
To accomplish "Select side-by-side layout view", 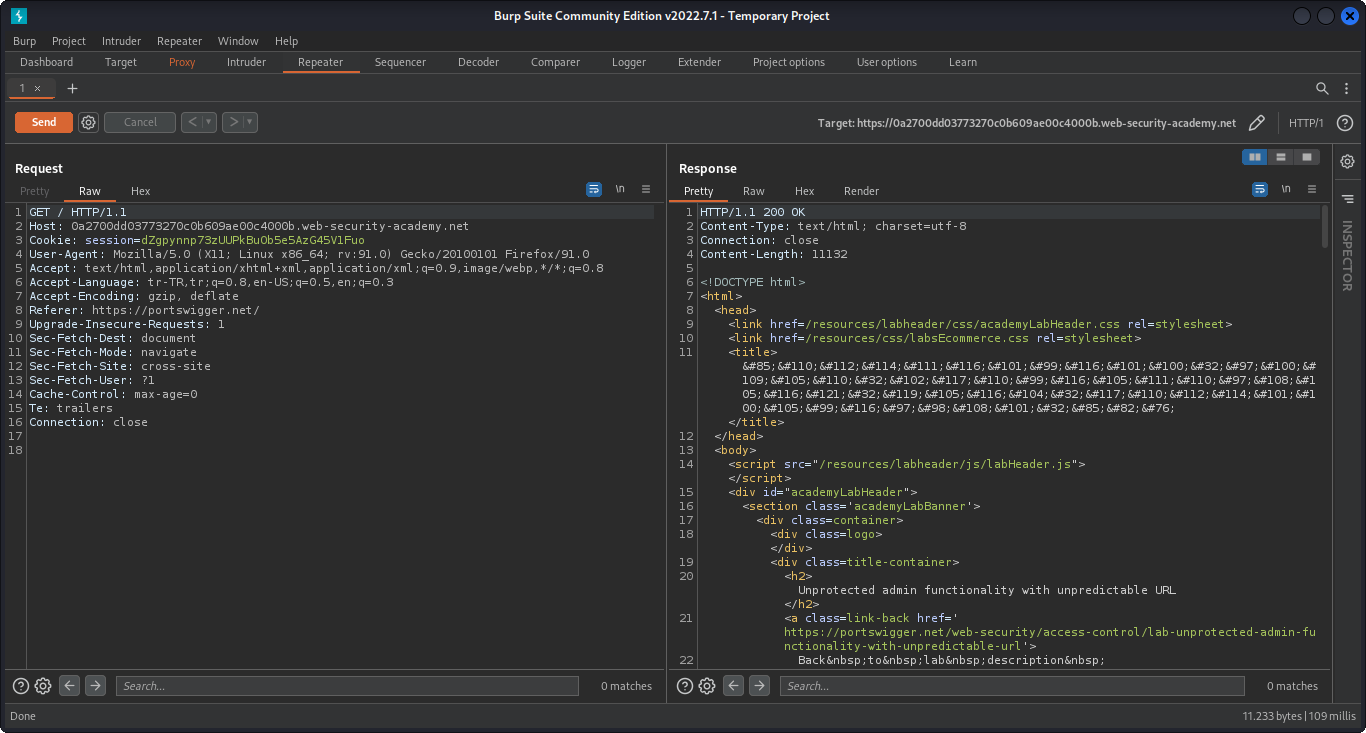I will (x=1254, y=157).
